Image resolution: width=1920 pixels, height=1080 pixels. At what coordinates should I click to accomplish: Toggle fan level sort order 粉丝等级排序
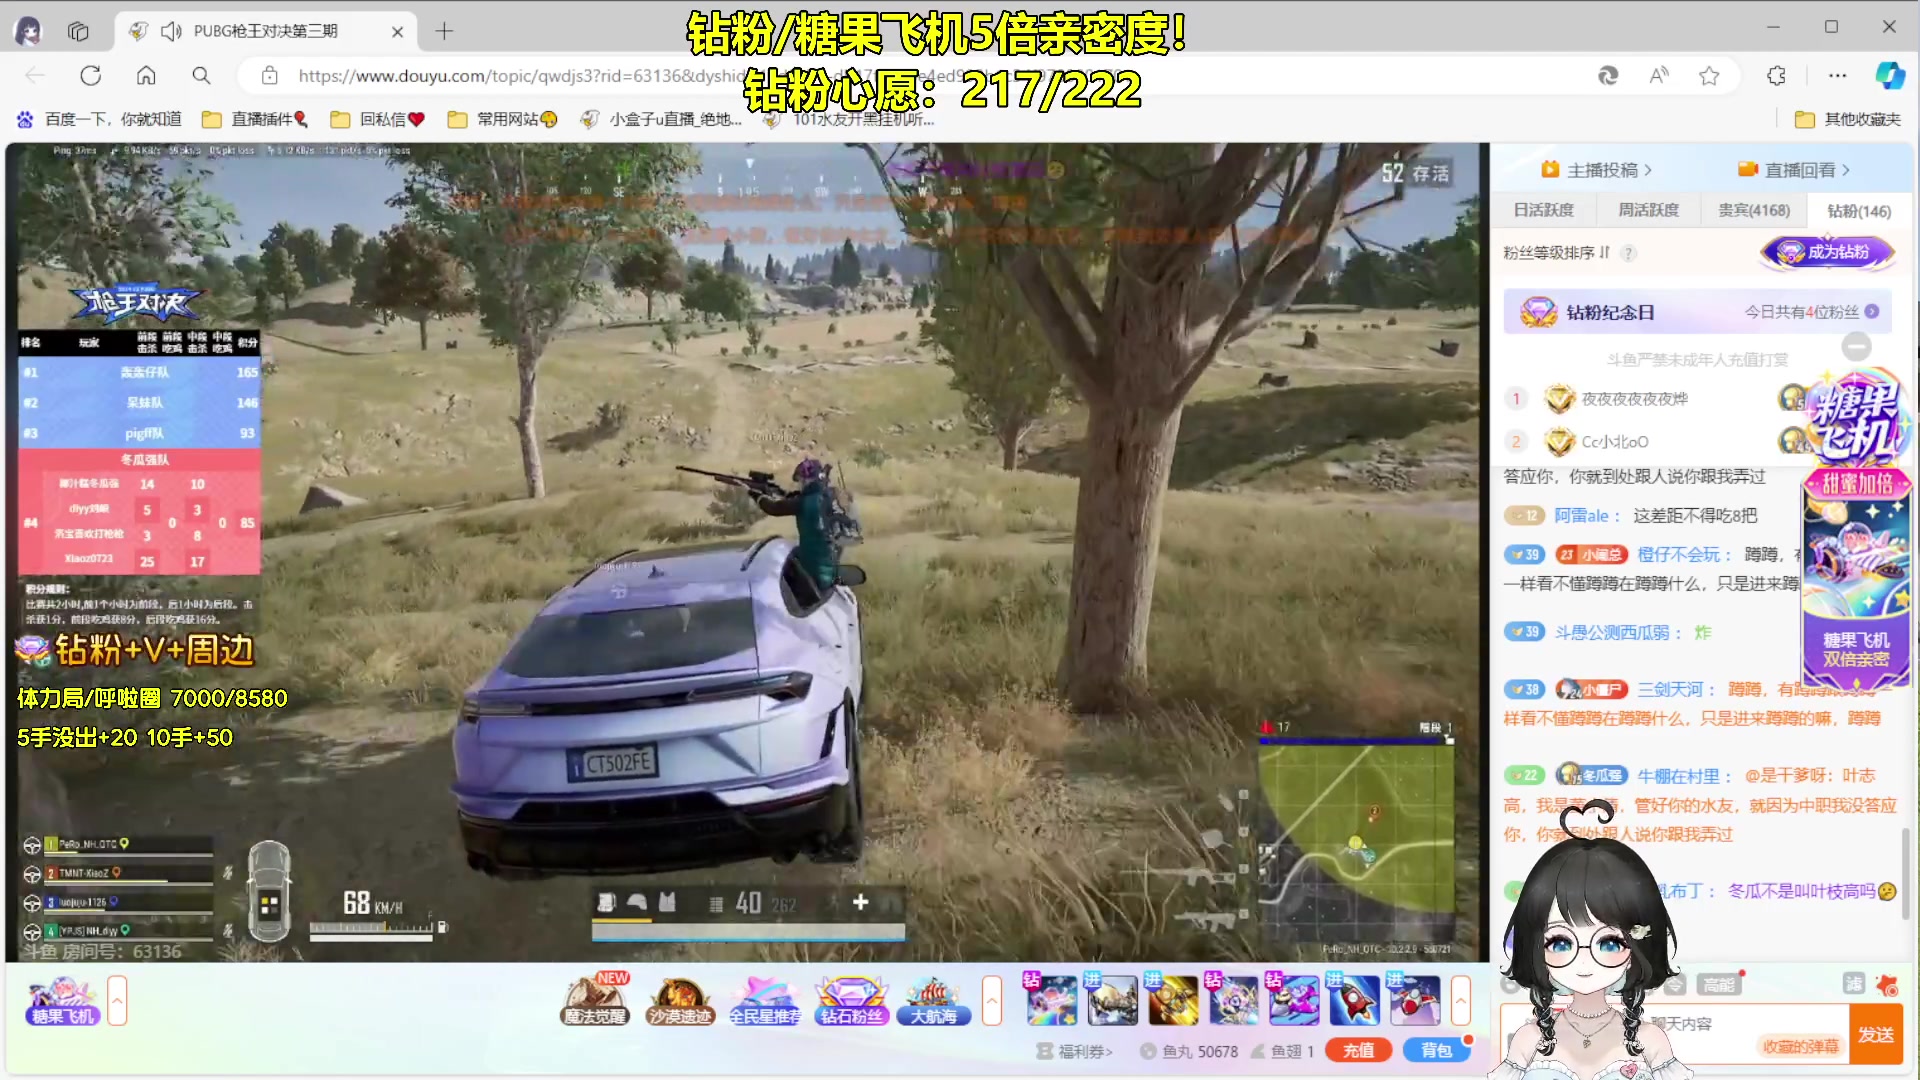tap(1555, 253)
